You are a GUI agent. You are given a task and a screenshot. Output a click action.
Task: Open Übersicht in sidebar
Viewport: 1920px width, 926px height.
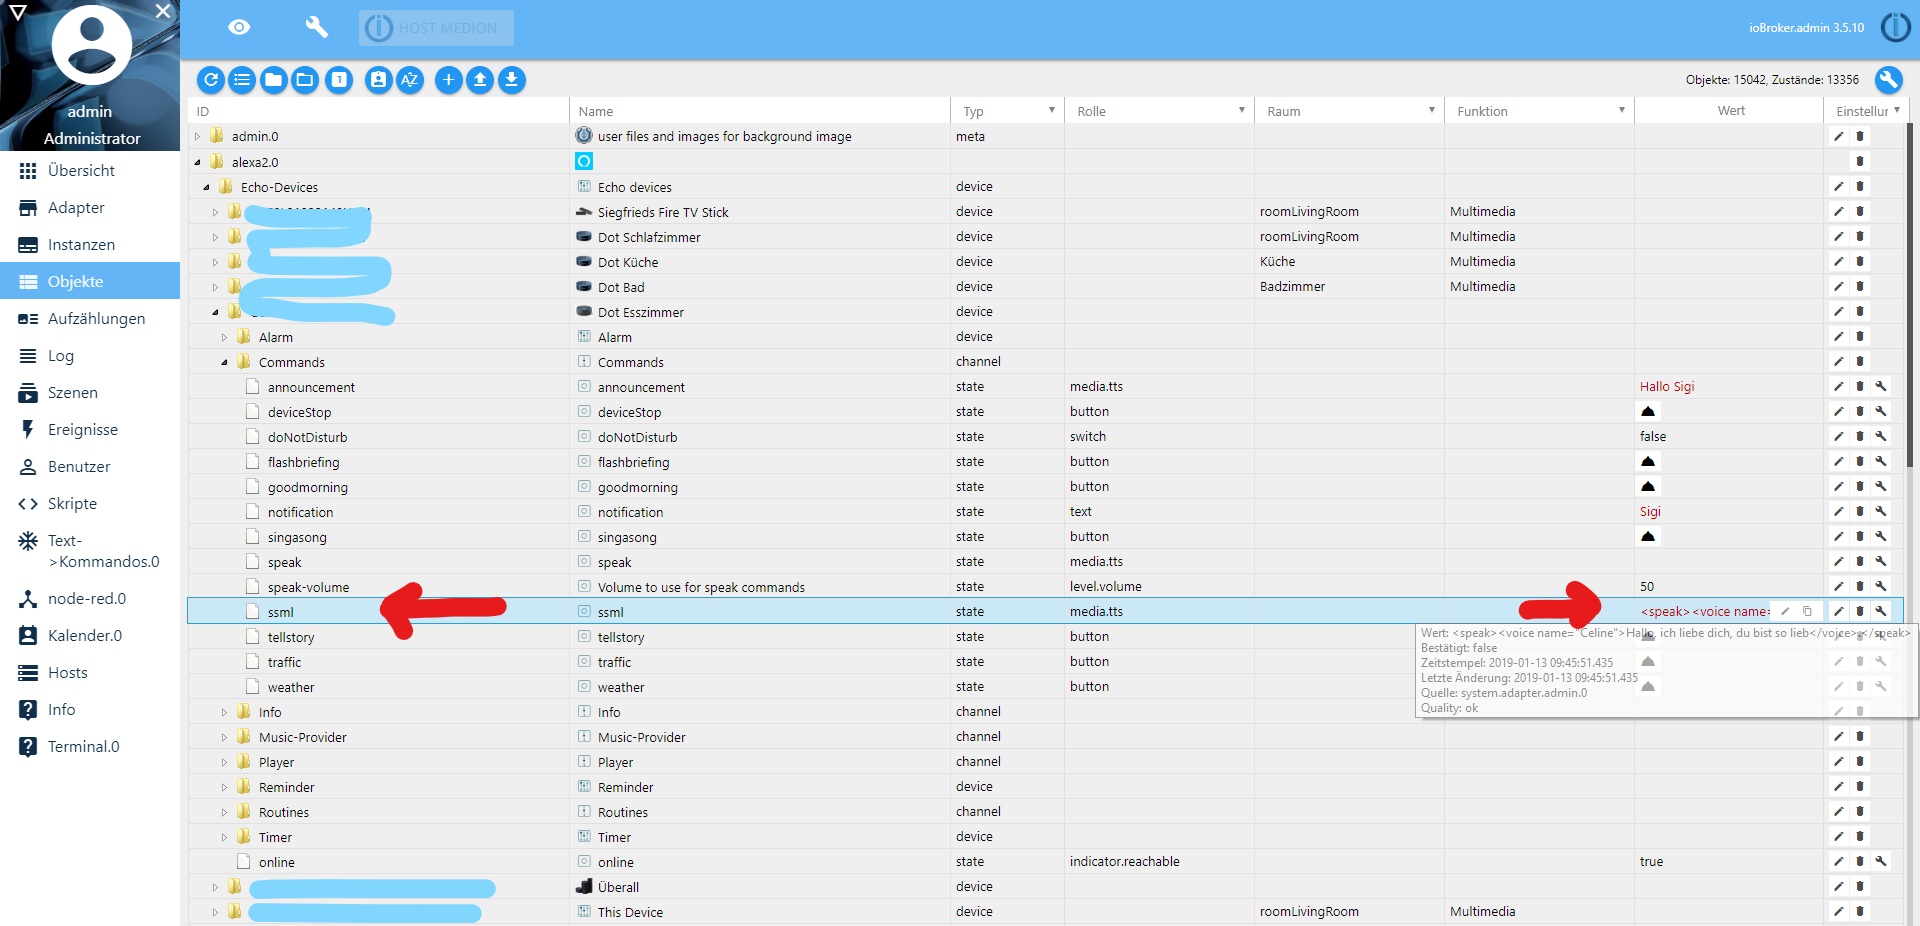(90, 171)
